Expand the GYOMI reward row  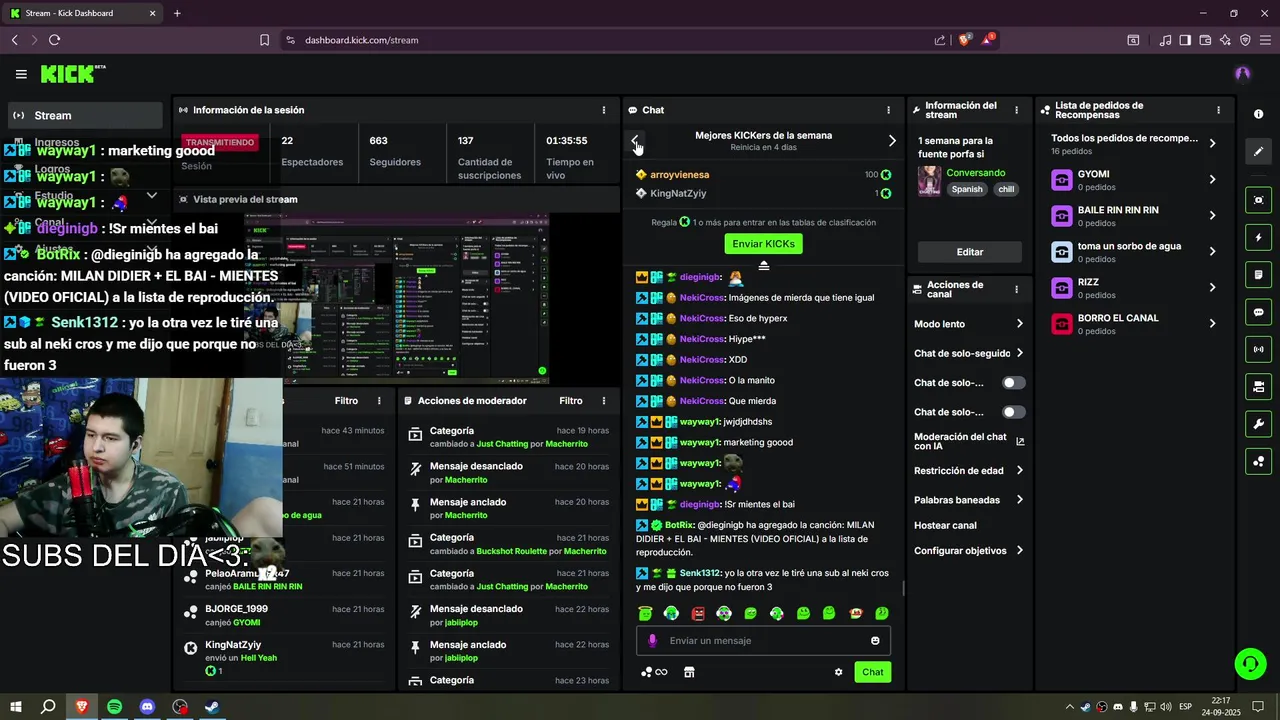(1212, 180)
